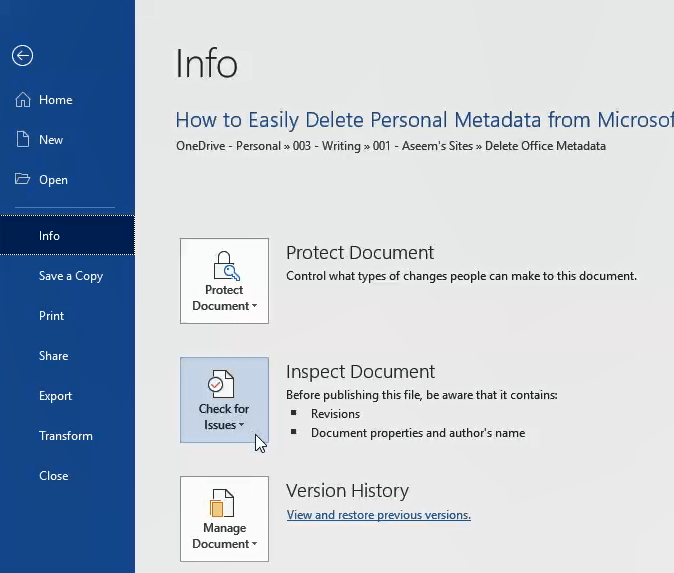674x573 pixels.
Task: Select Export in the left menu
Action: tap(56, 396)
